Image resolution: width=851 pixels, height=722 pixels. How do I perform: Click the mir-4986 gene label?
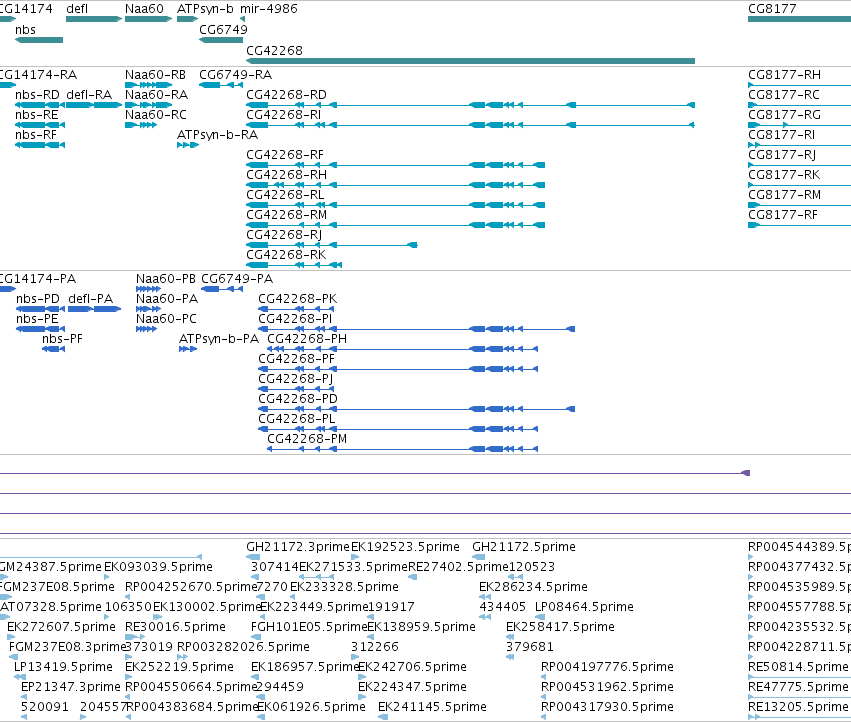269,9
